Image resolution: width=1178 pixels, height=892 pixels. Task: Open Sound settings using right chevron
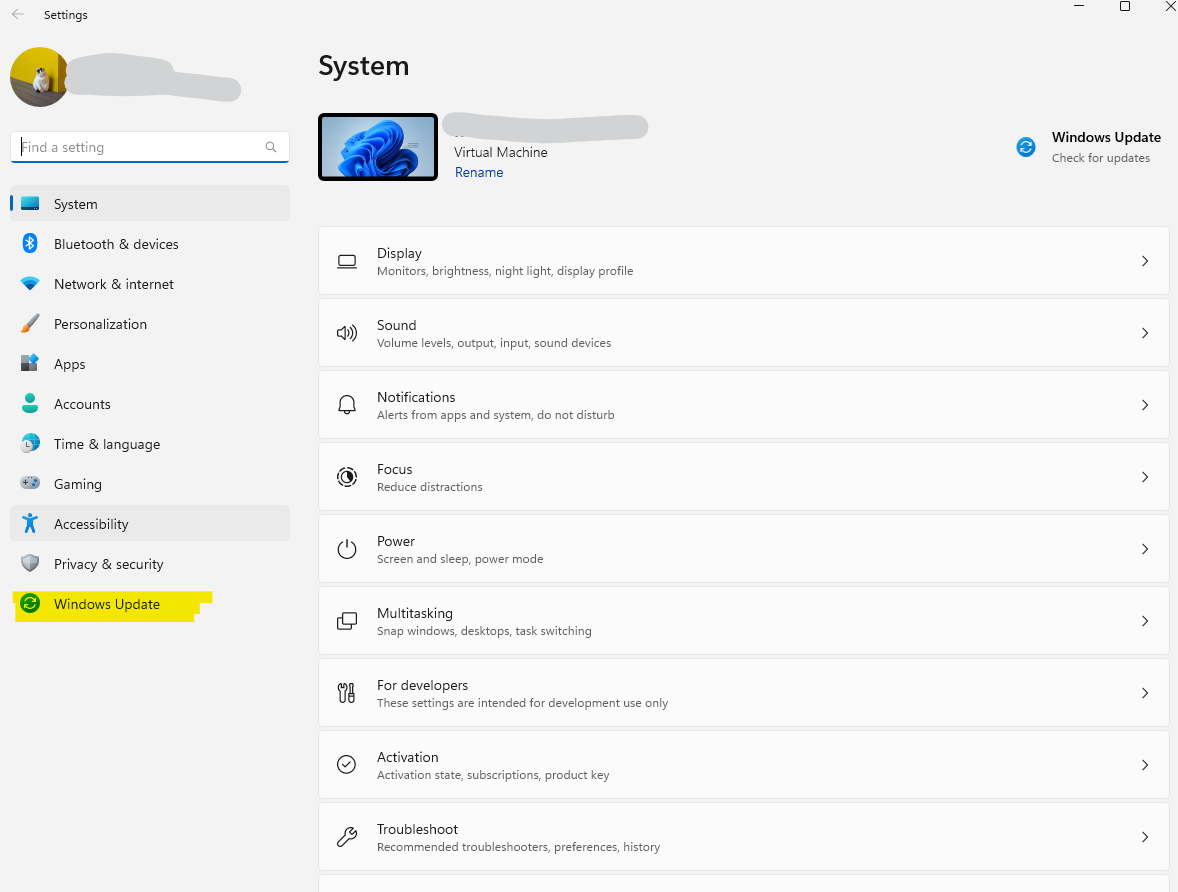(1145, 333)
